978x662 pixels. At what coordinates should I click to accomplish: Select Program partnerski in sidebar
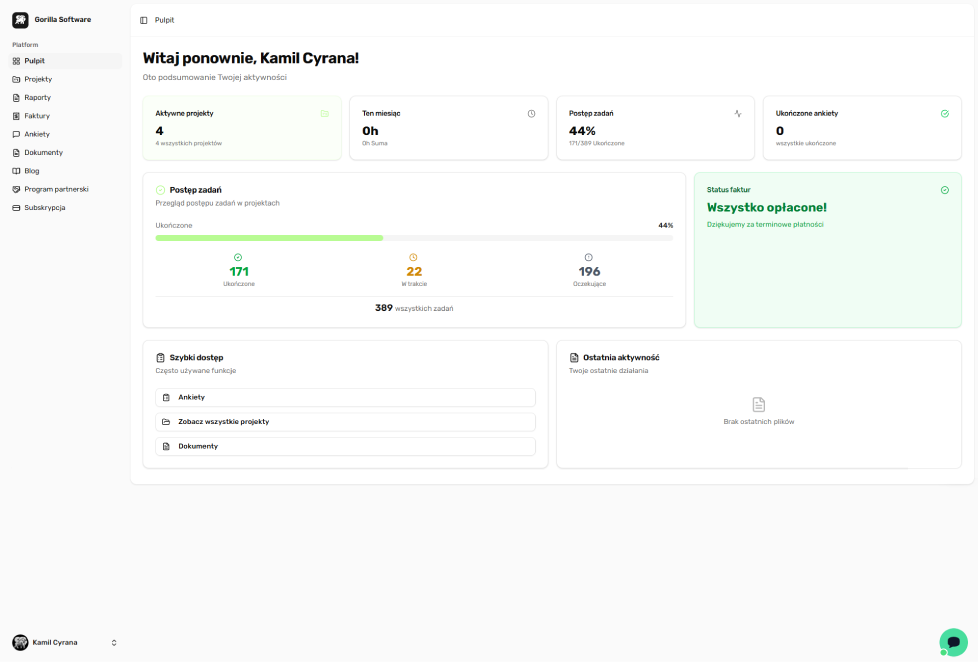(56, 189)
